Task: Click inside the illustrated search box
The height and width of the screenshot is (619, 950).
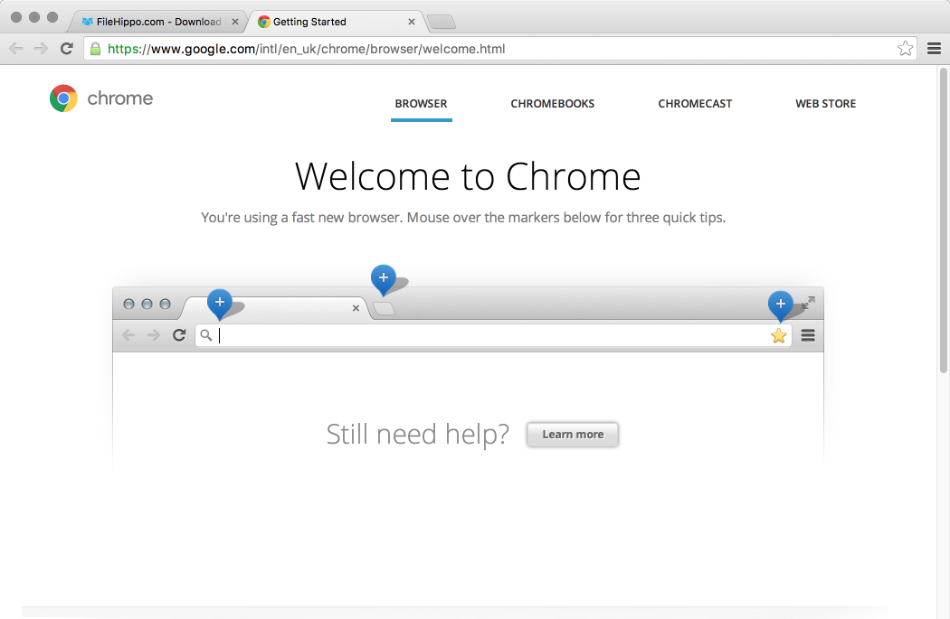Action: pos(493,336)
